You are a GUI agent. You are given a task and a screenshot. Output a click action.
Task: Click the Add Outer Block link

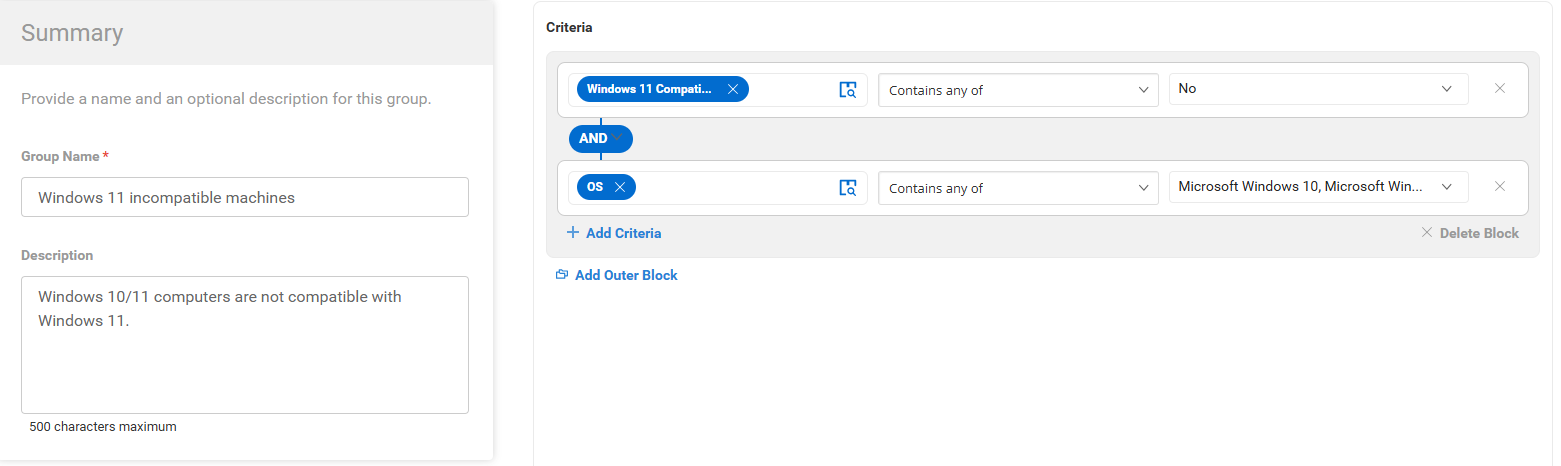pos(626,275)
